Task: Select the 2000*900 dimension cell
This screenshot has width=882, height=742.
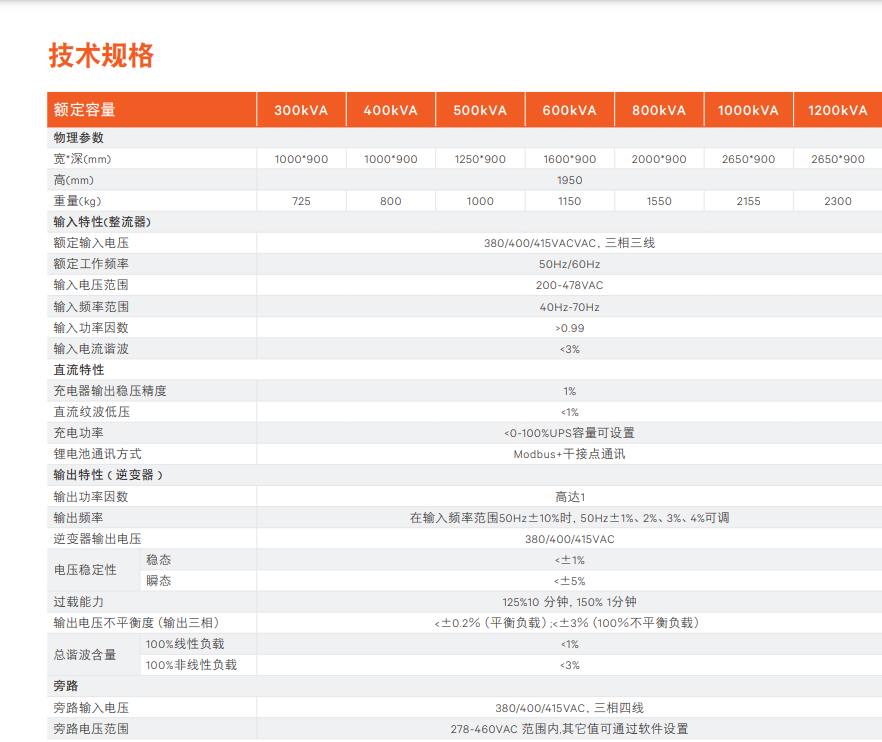Action: (659, 159)
